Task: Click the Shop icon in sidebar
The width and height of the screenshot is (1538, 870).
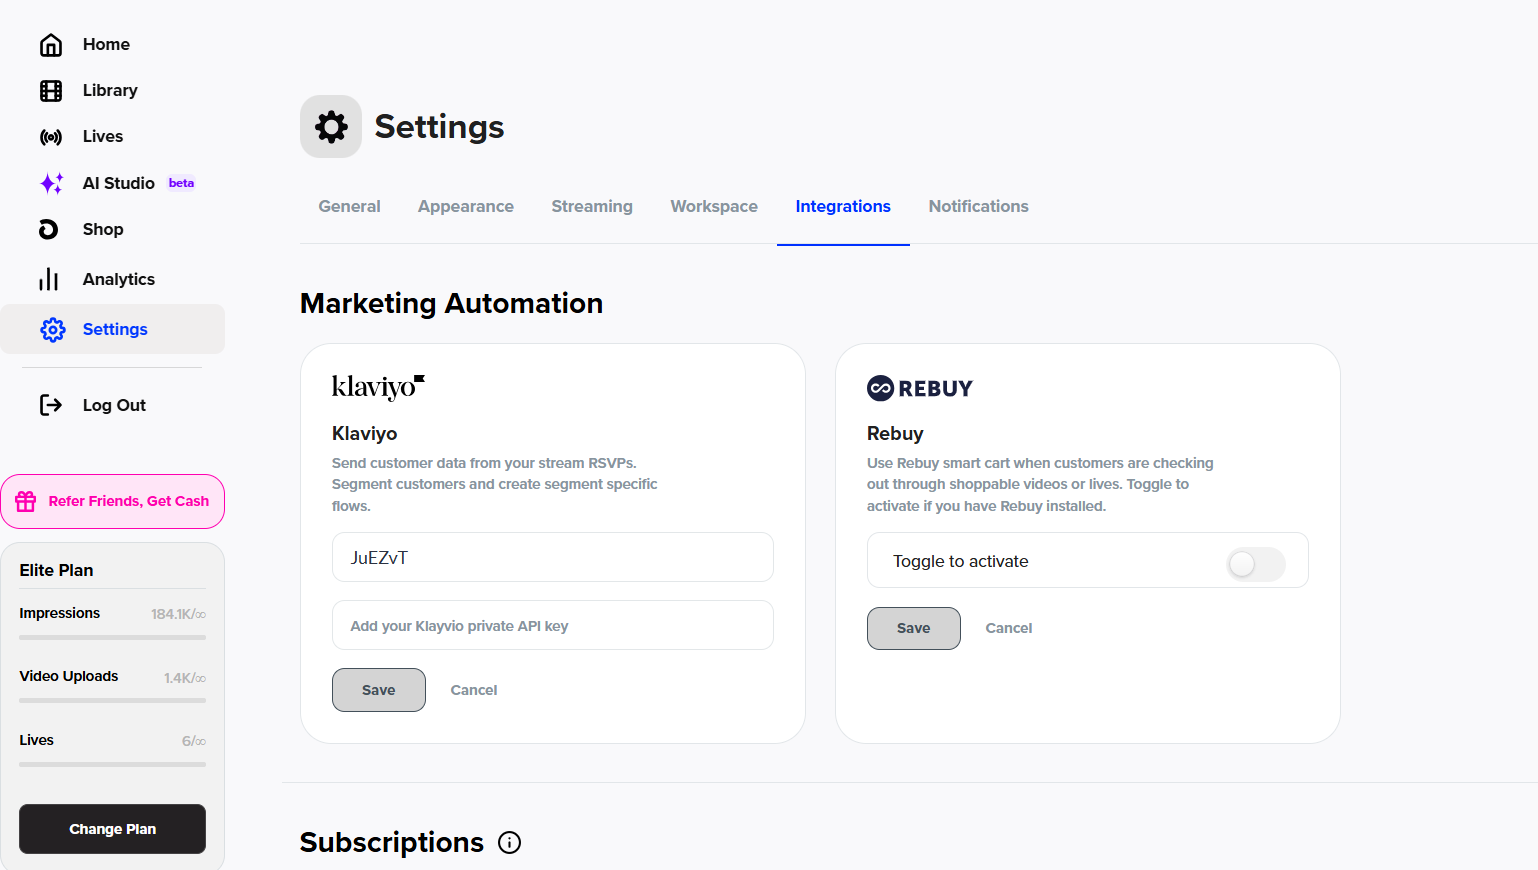Action: click(x=49, y=230)
